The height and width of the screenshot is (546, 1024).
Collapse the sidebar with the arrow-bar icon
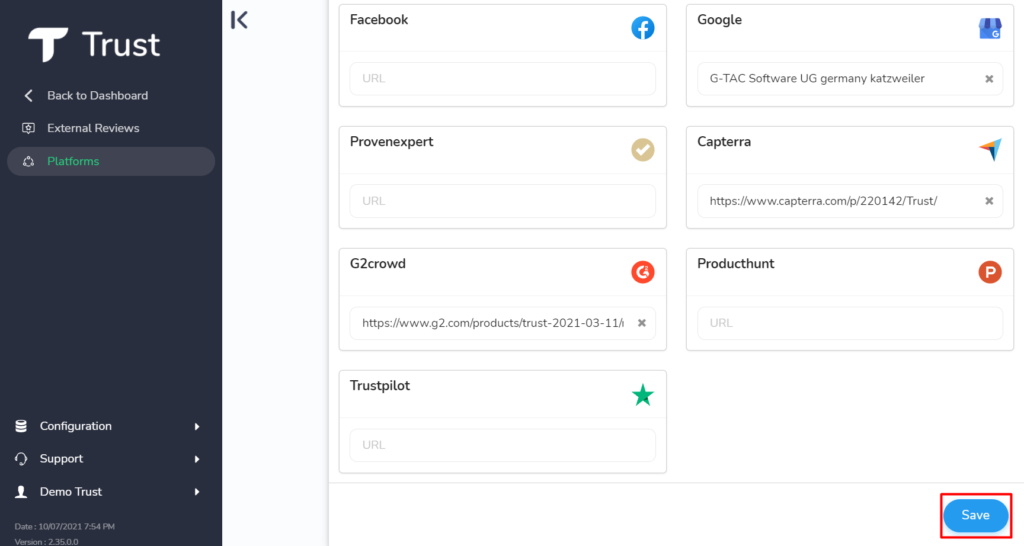[x=239, y=20]
